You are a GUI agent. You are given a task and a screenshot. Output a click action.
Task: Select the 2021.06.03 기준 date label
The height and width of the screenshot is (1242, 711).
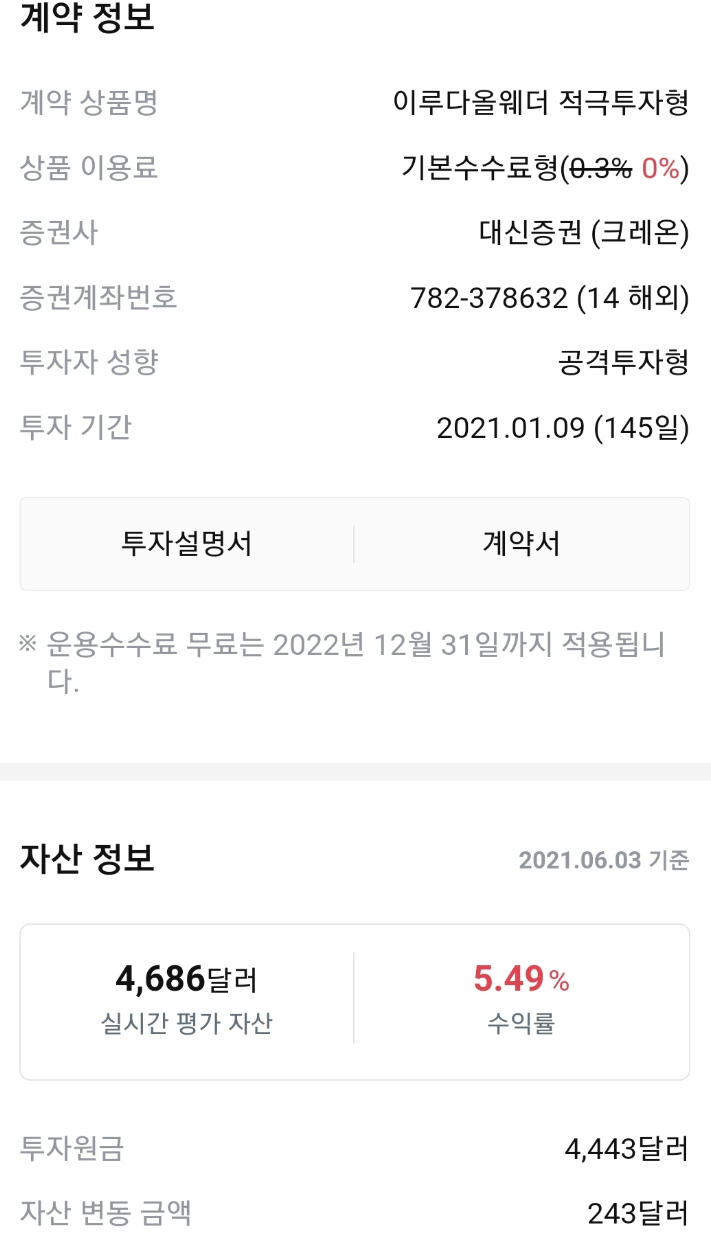pyautogui.click(x=606, y=860)
